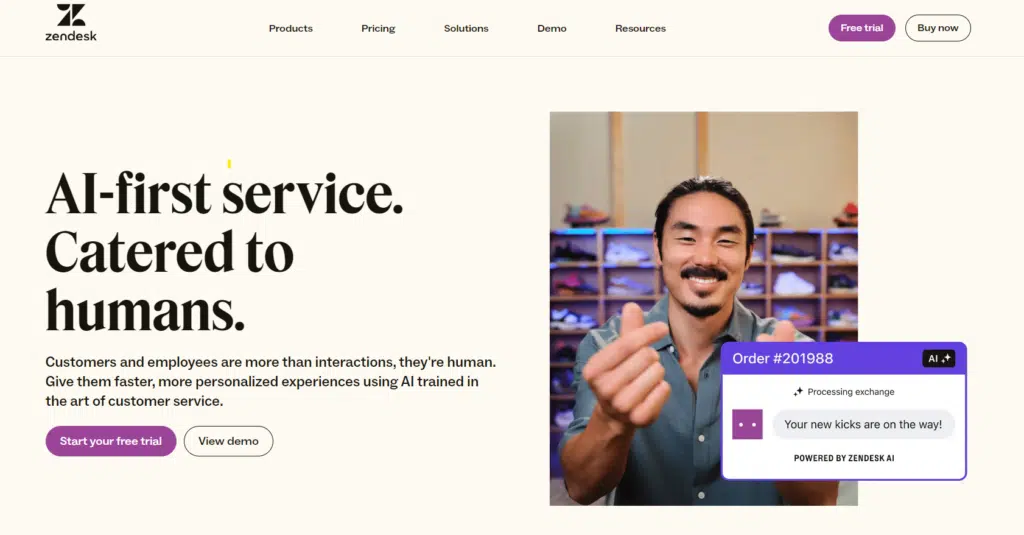
Task: Open the Products menu
Action: coord(291,28)
